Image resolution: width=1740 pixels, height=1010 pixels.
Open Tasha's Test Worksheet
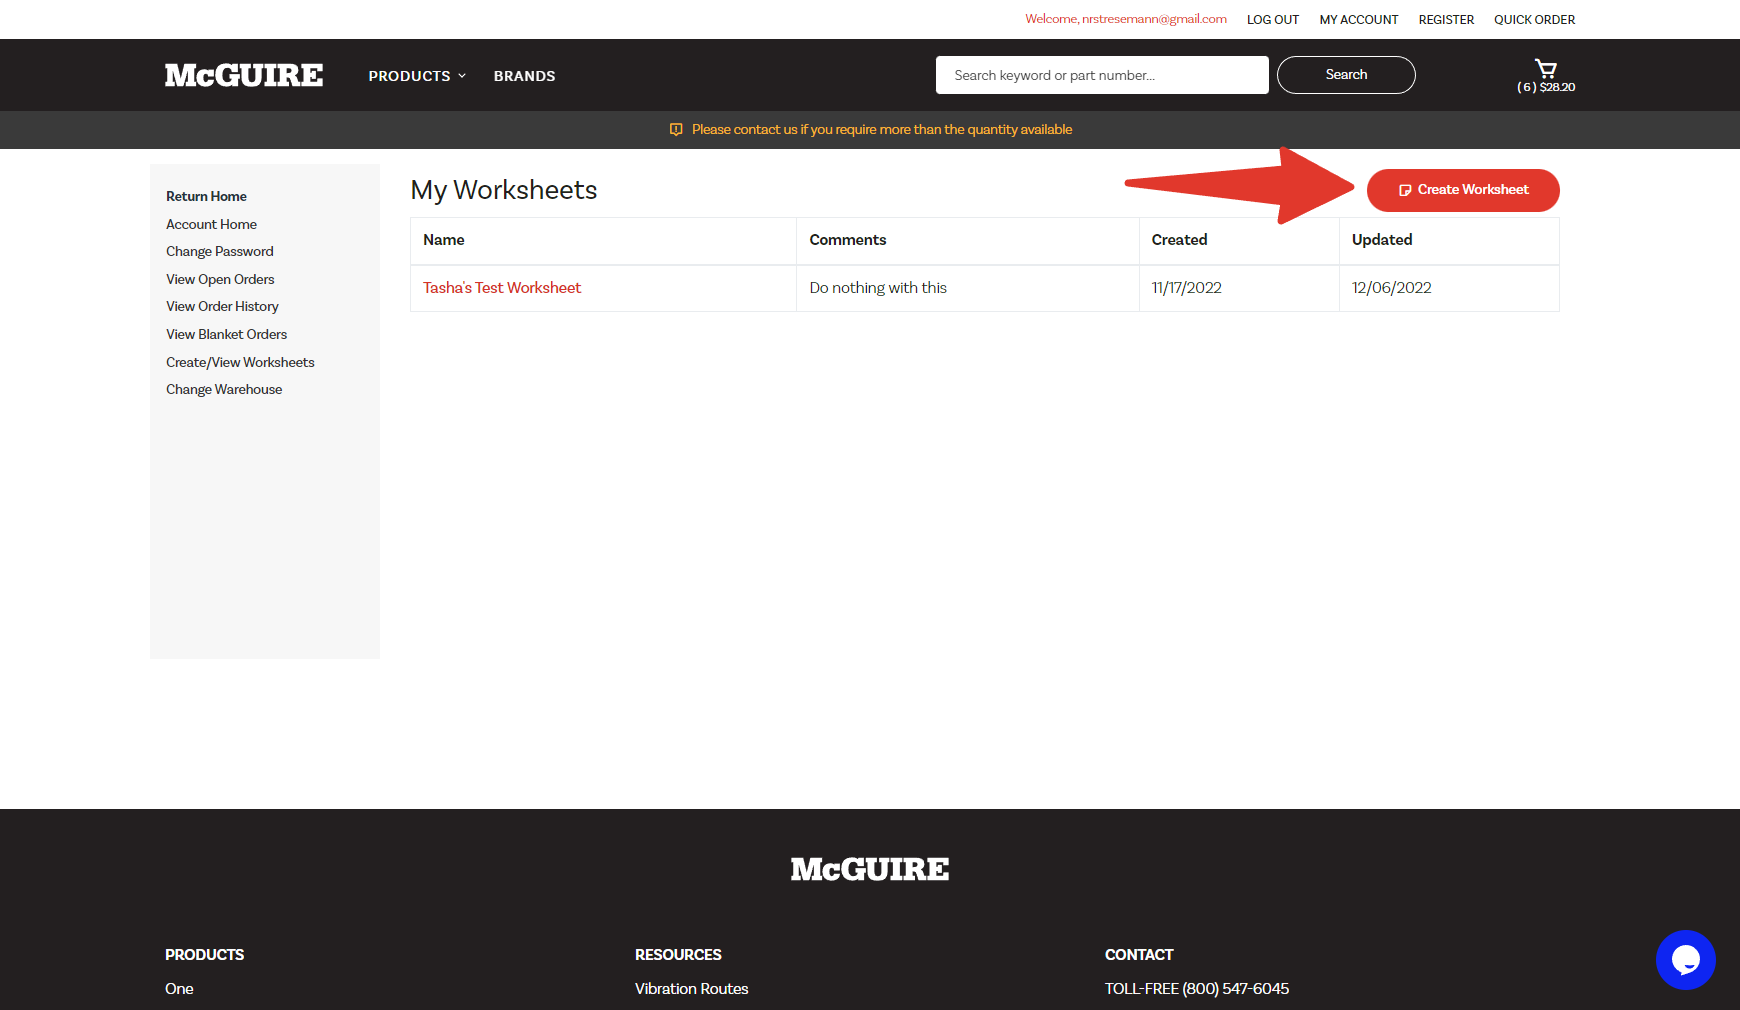click(x=501, y=287)
